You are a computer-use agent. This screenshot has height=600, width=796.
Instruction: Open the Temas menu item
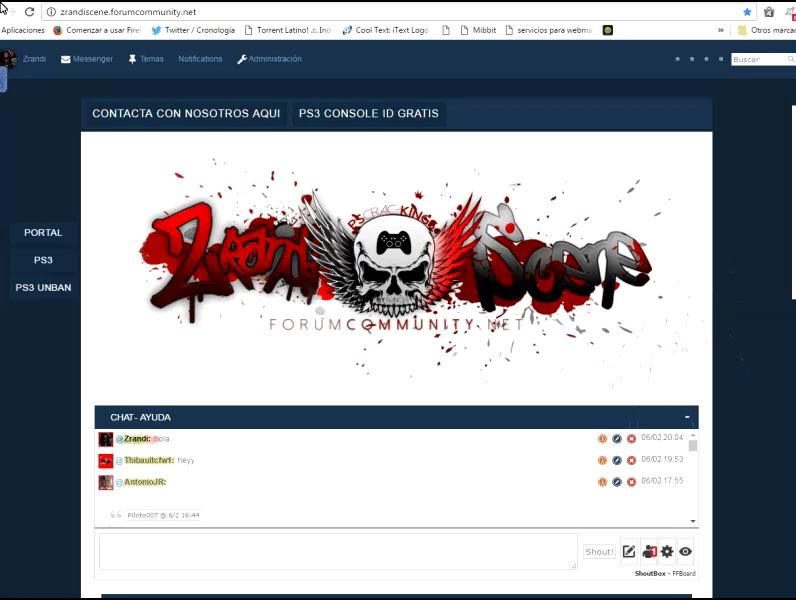tap(146, 59)
